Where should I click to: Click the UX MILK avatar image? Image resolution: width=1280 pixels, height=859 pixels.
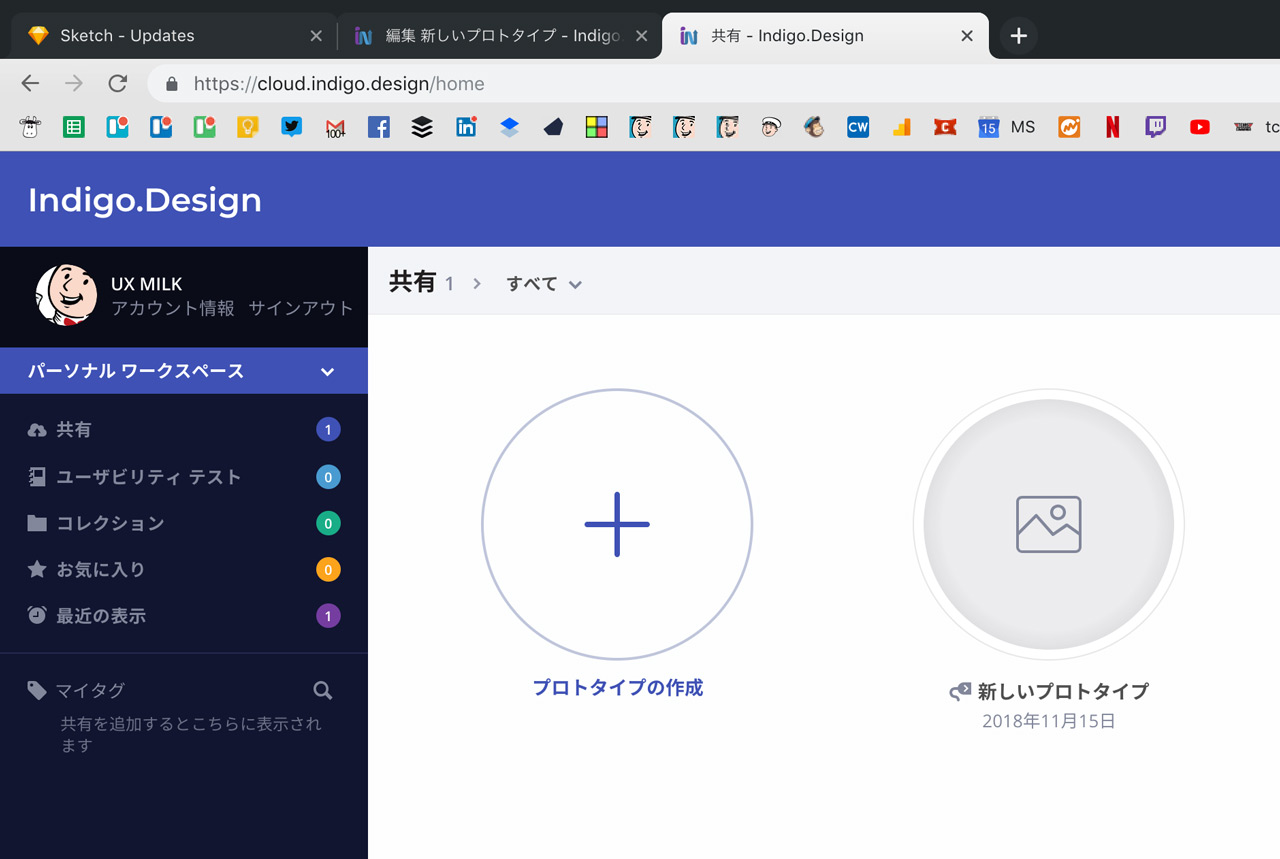pos(66,295)
